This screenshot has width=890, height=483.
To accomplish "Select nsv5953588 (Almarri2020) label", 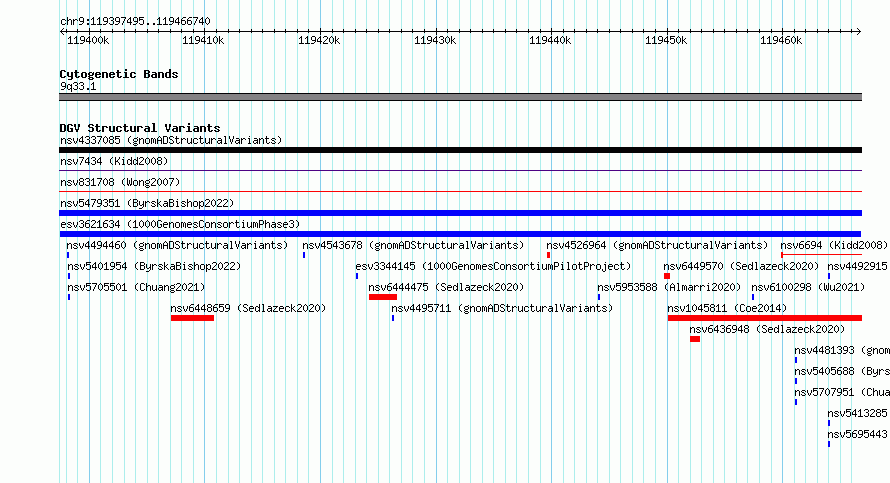I will 669,287.
